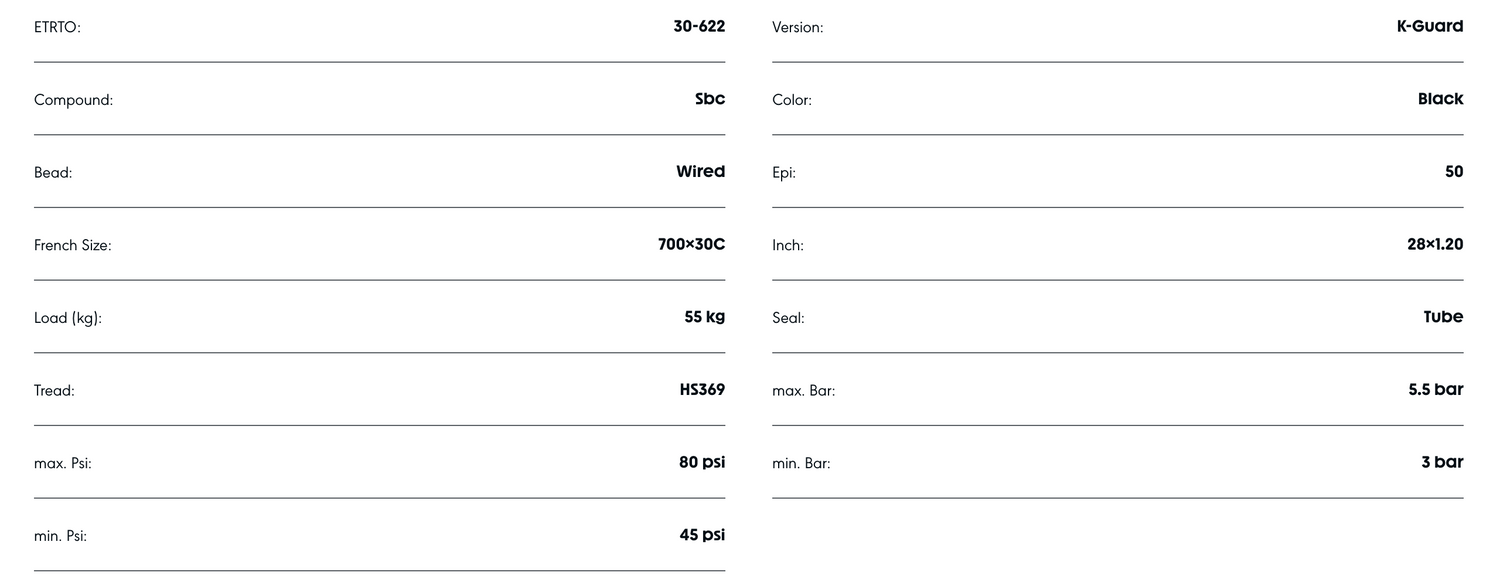Click the ETRTO value 30-622
This screenshot has width=1500, height=586.
click(x=699, y=27)
